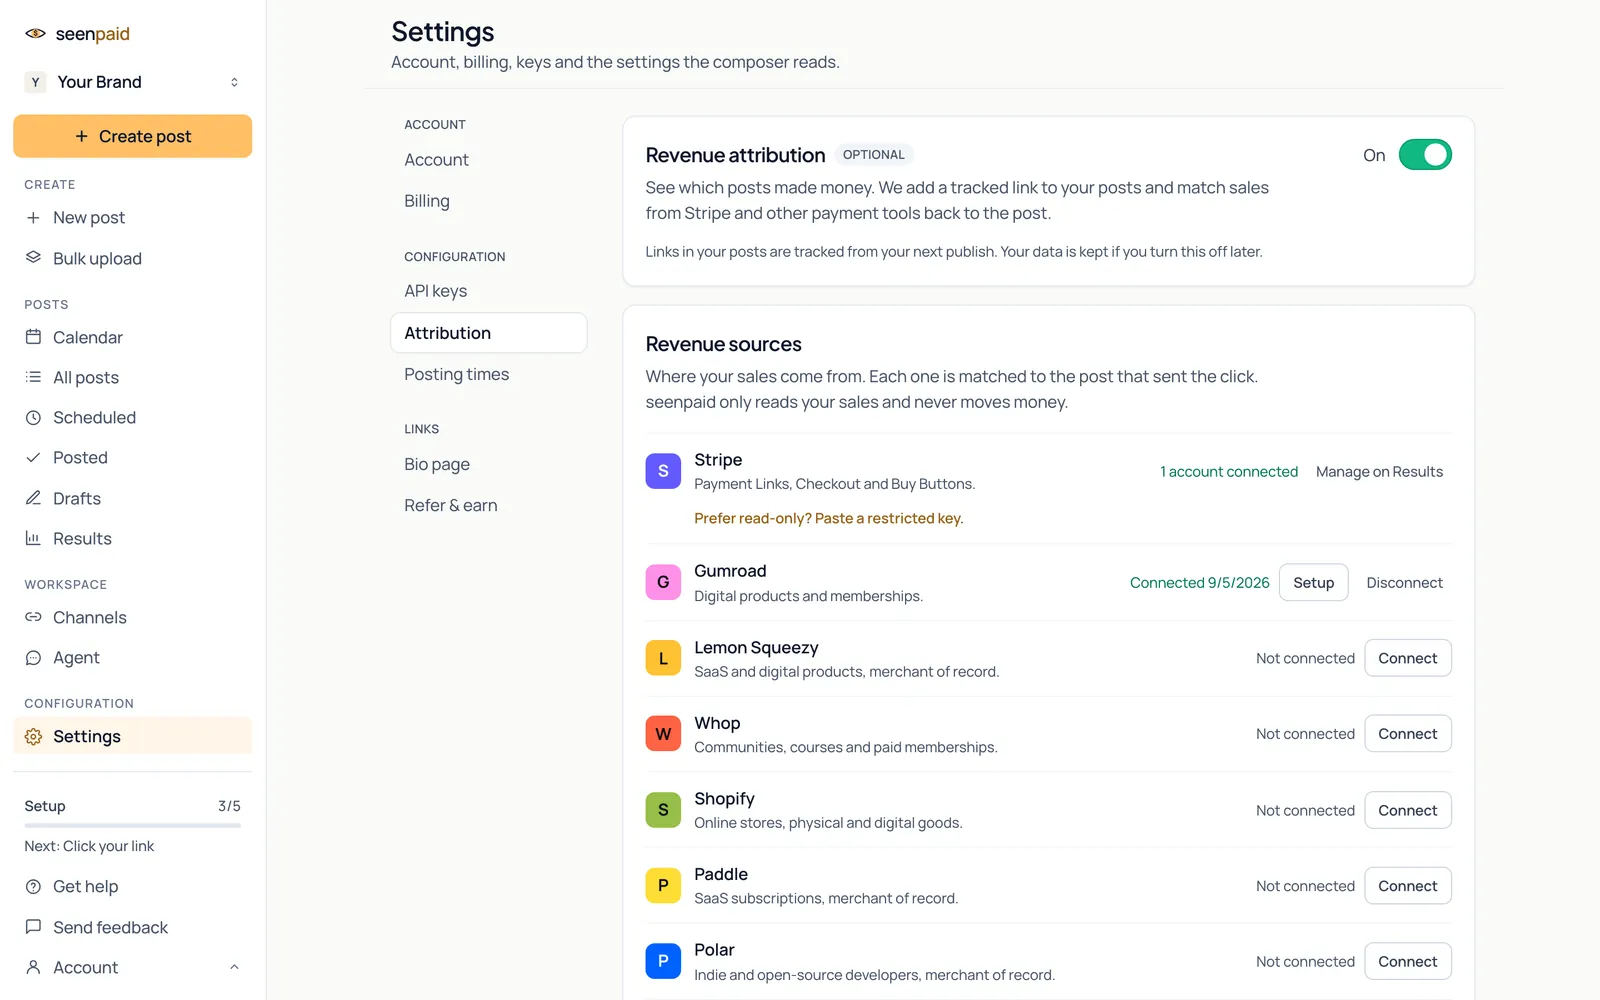The image size is (1600, 1000).
Task: Click the blue Polar P icon
Action: coord(663,961)
